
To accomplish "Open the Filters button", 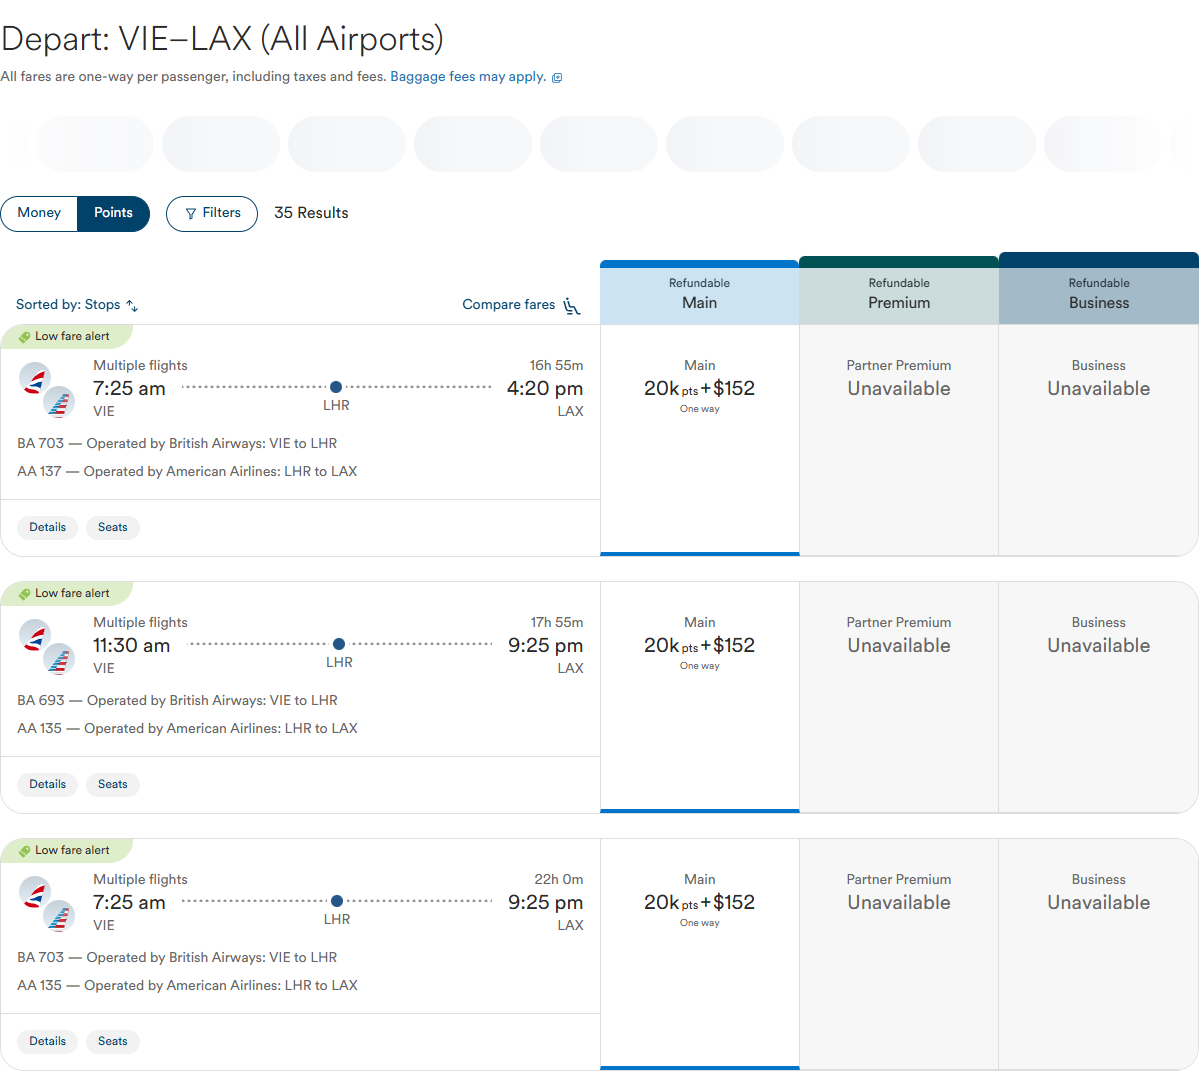I will pos(212,213).
